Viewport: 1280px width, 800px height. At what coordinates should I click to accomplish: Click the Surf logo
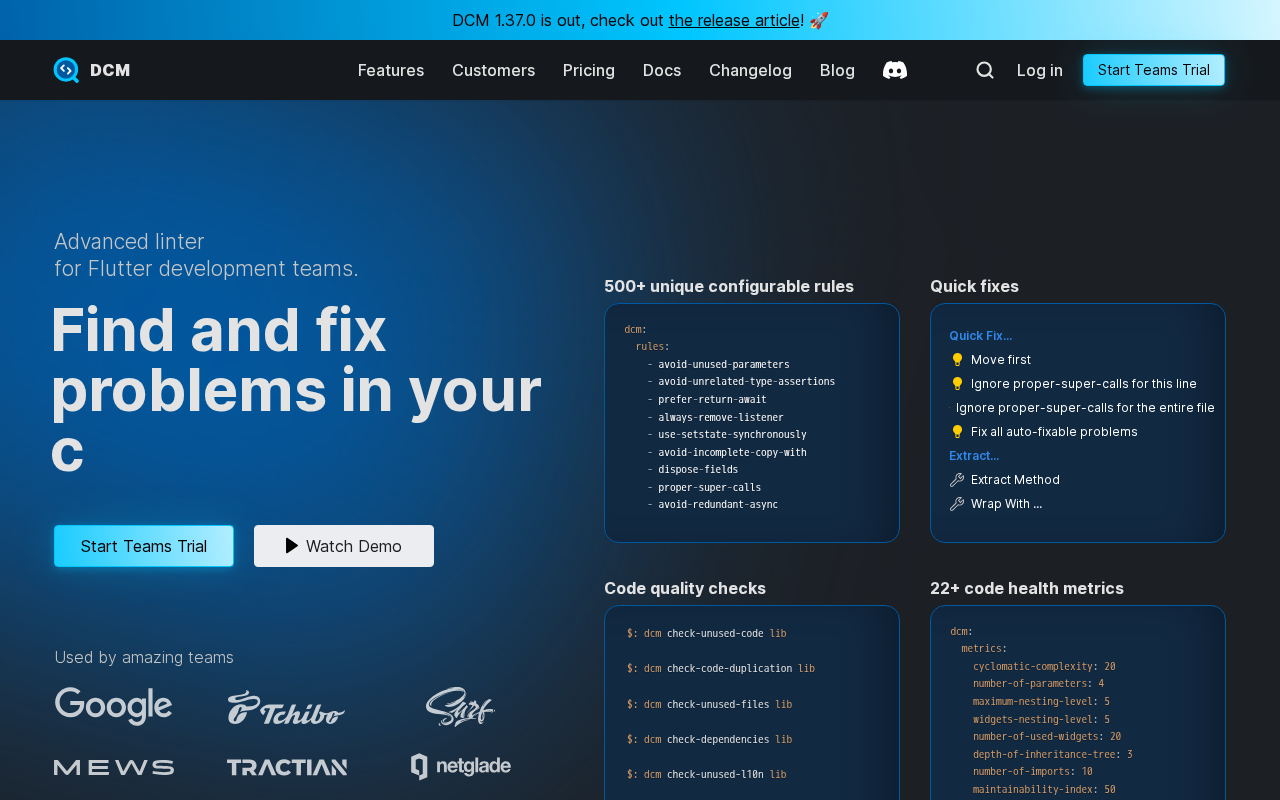click(x=460, y=707)
